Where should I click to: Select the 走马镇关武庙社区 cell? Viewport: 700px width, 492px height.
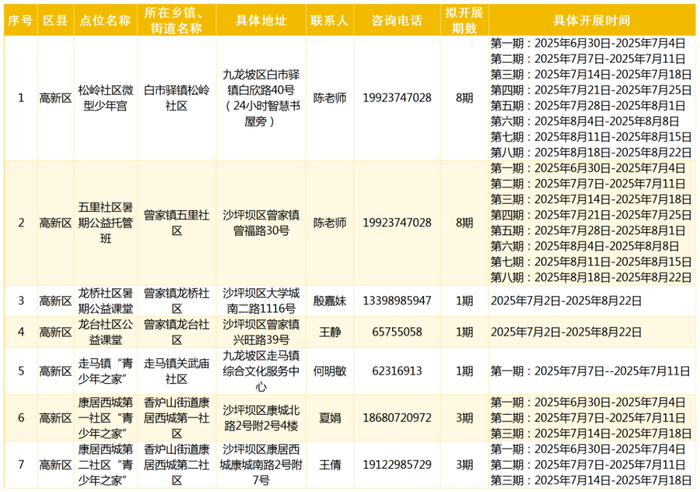tap(177, 371)
